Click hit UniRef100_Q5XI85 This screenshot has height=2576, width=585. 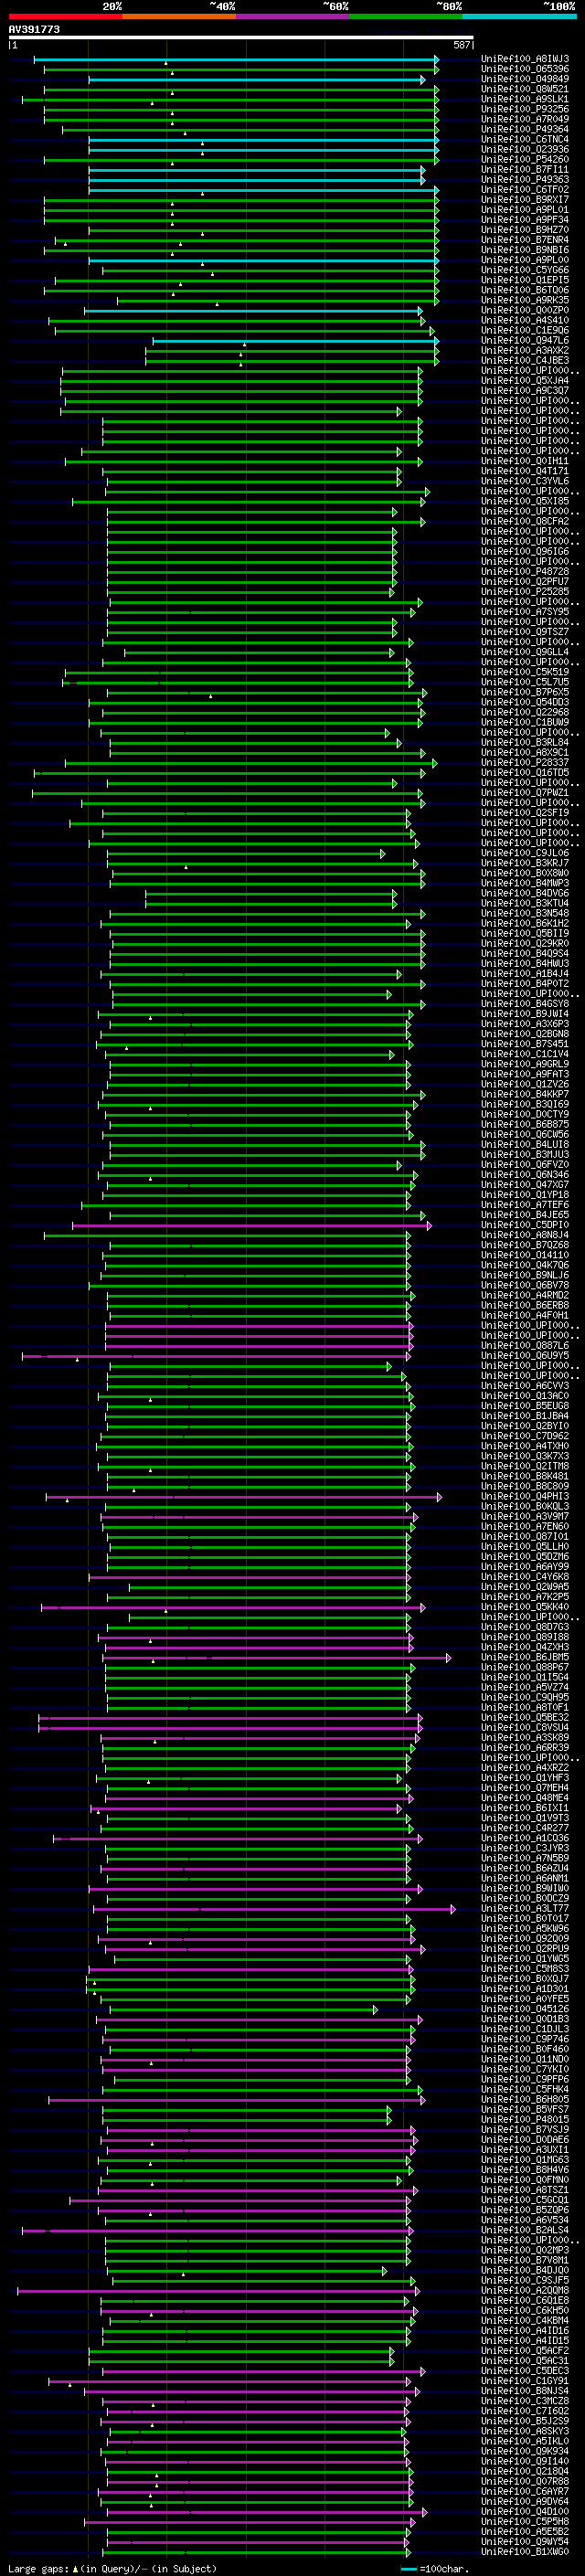coord(524,501)
